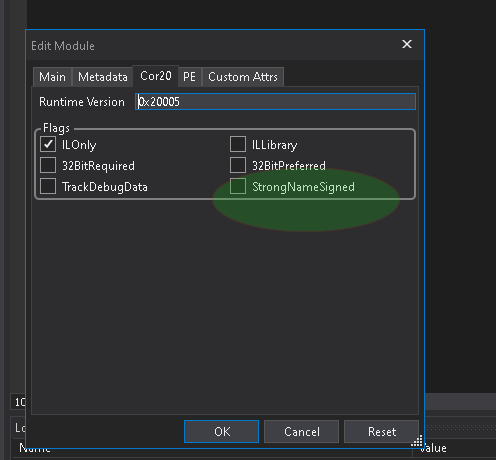Click the Cancel button
The width and height of the screenshot is (496, 460).
(302, 432)
